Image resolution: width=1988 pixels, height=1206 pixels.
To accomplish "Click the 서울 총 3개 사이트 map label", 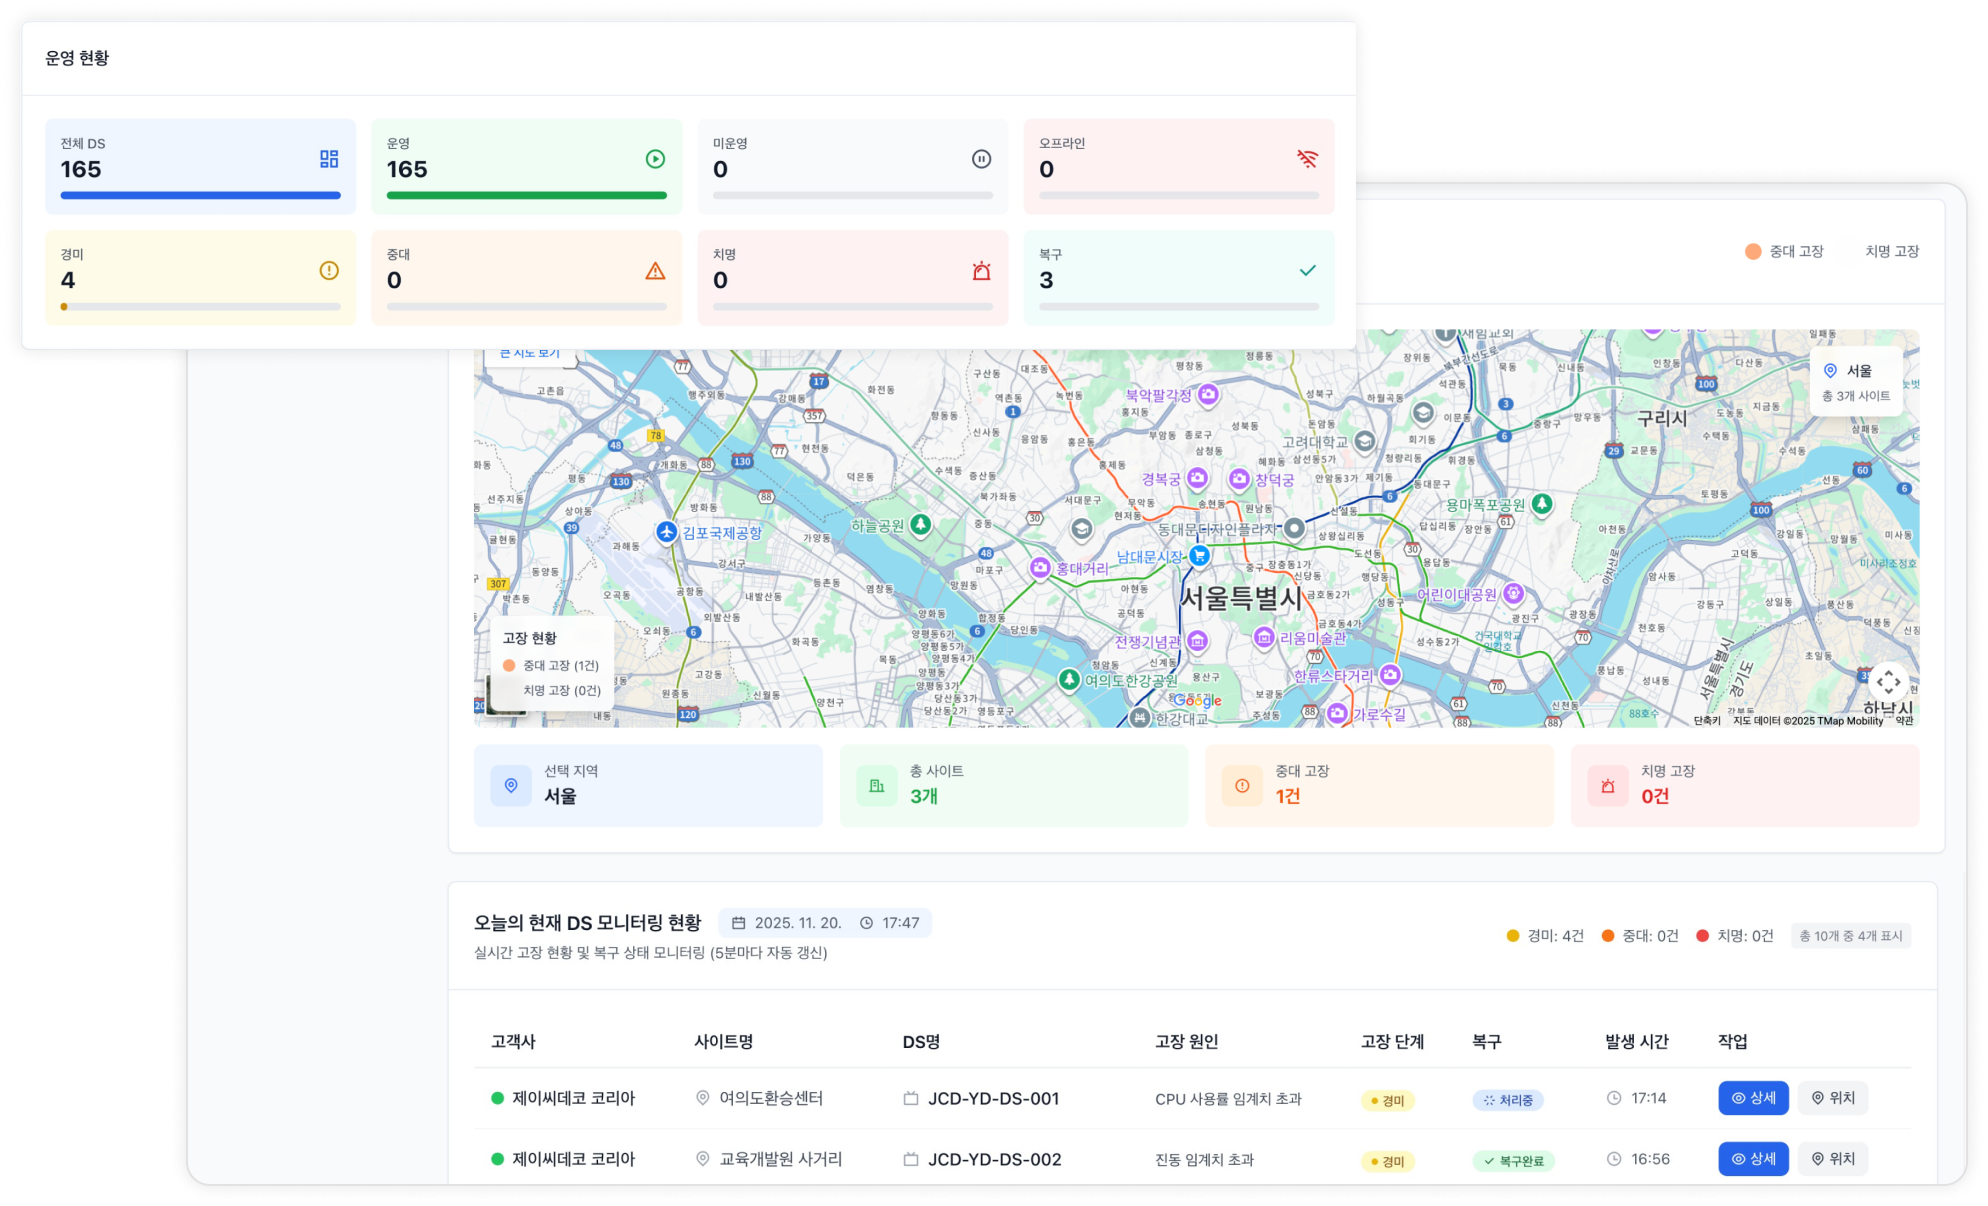I will tap(1857, 382).
